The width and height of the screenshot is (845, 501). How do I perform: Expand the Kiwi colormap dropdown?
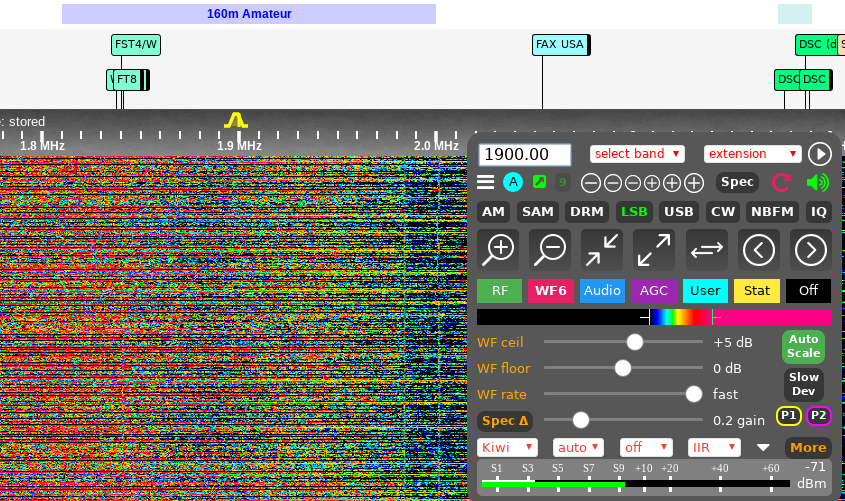507,447
